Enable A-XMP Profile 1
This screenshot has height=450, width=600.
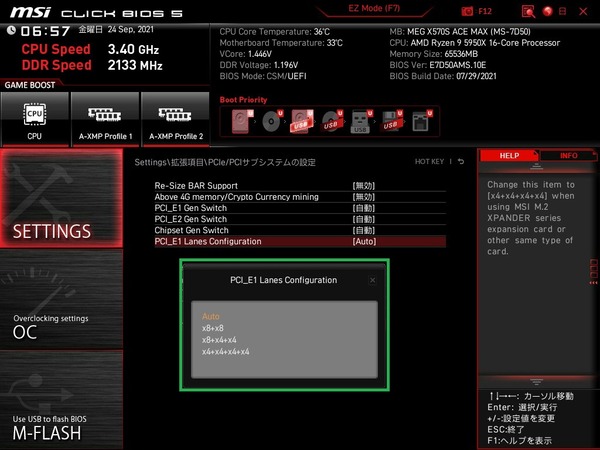pos(105,119)
